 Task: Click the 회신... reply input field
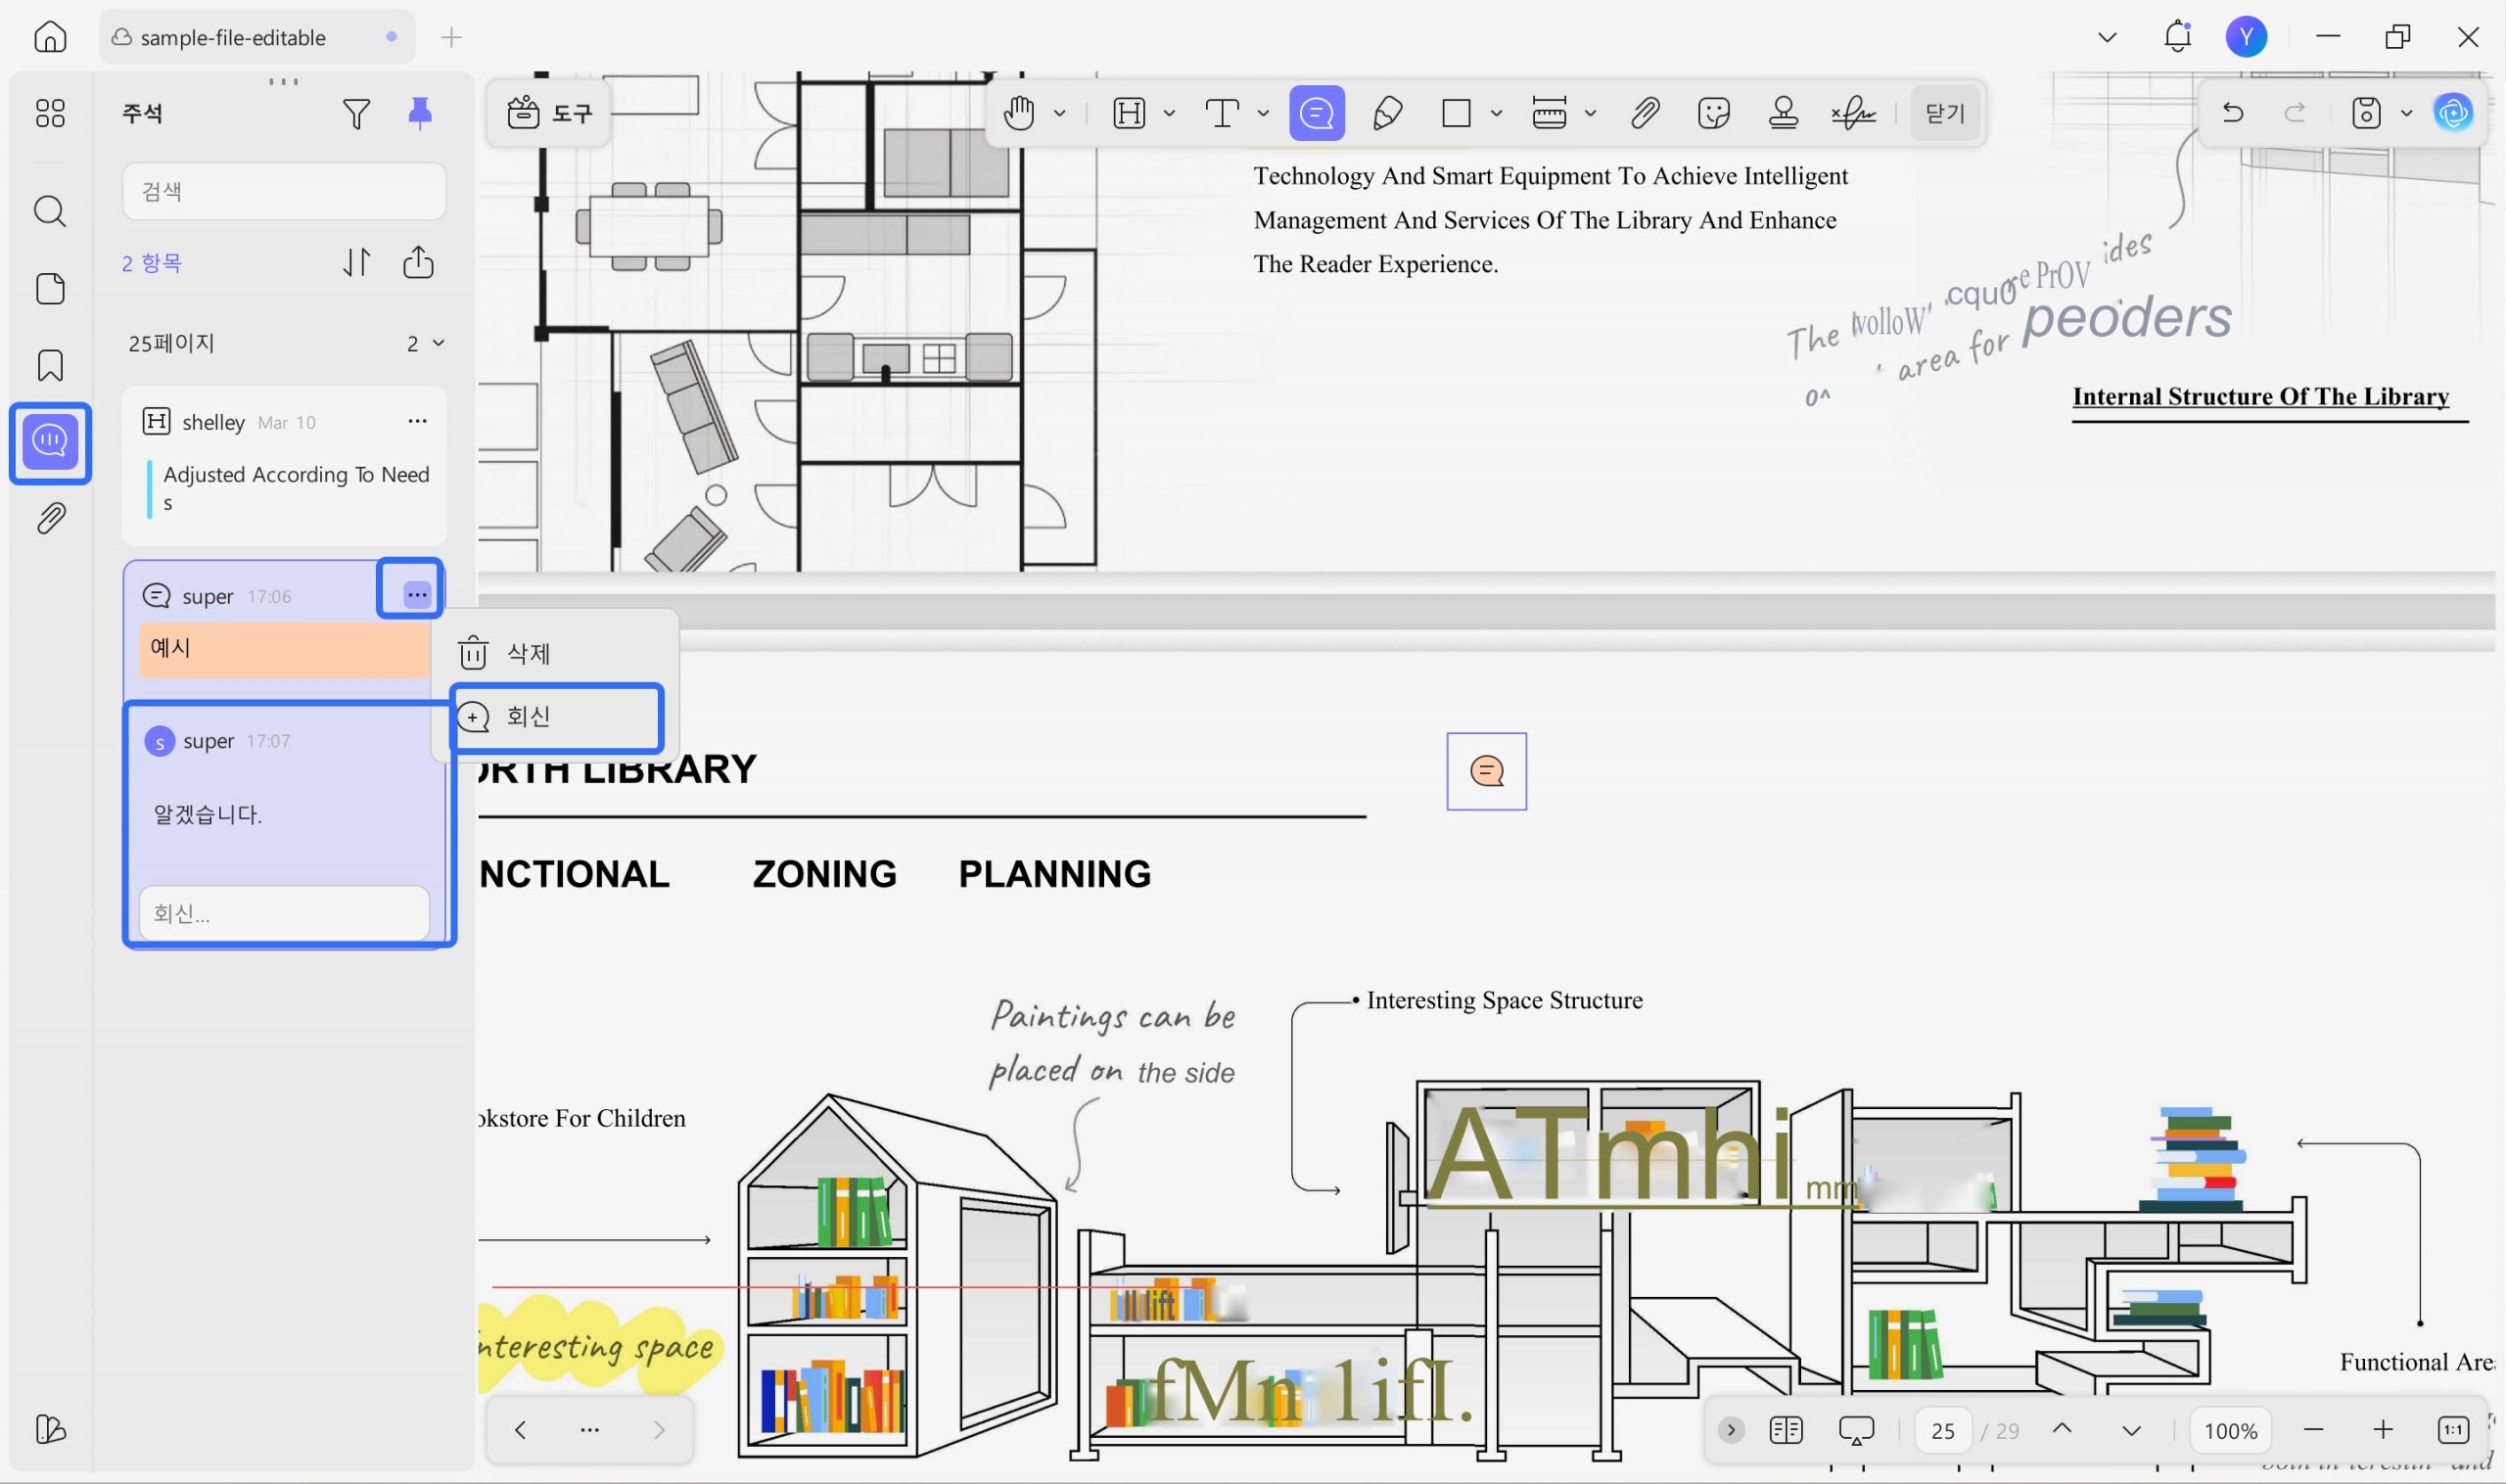284,913
